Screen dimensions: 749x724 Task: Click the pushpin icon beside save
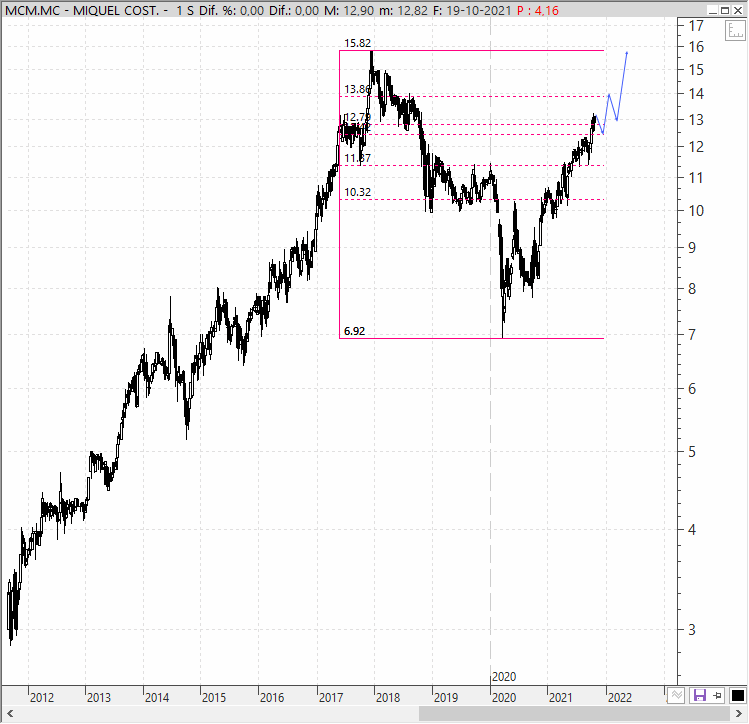click(x=717, y=695)
